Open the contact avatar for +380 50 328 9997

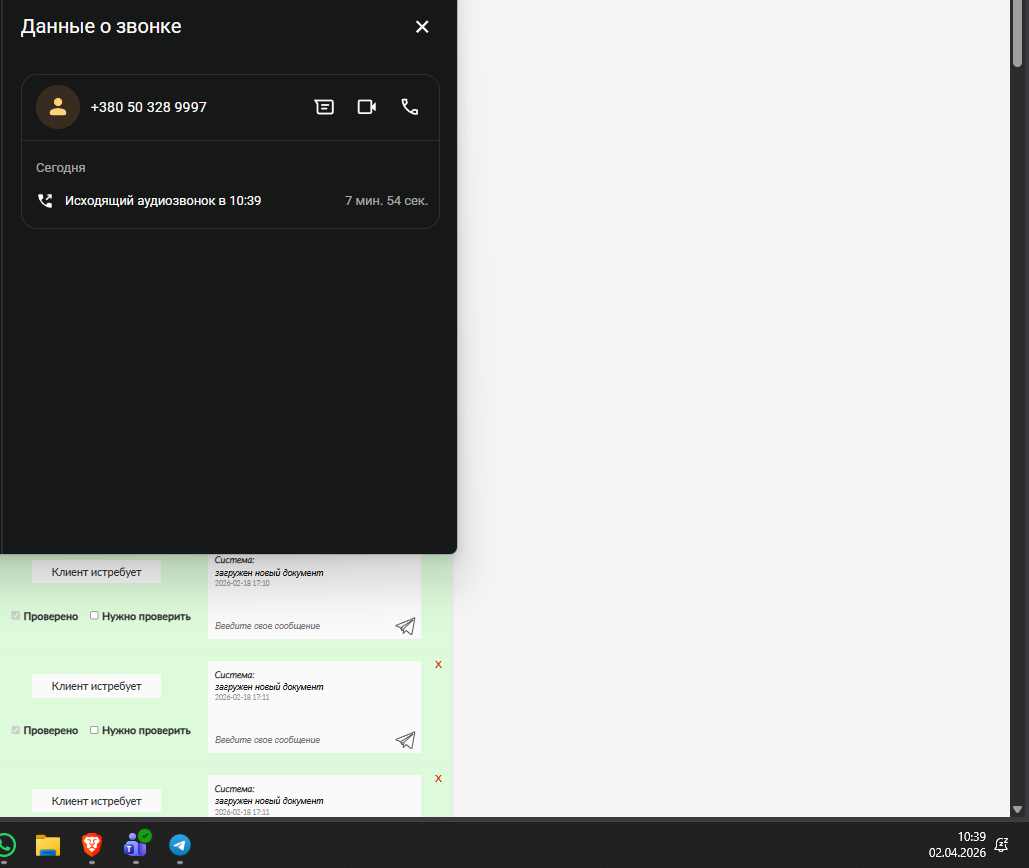tap(58, 107)
